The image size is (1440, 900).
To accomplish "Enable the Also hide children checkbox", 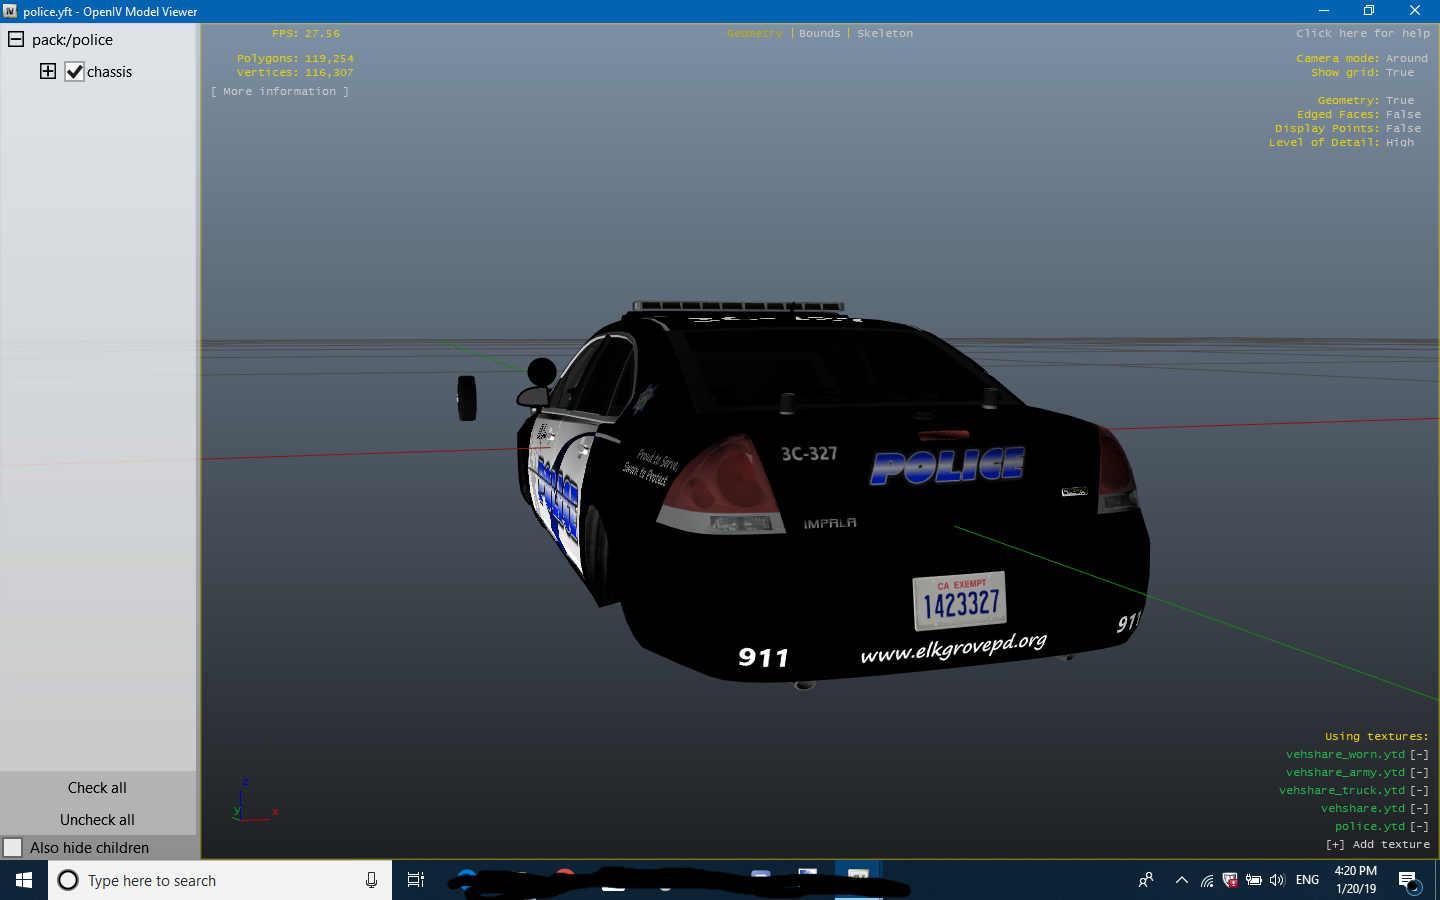I will pos(13,847).
